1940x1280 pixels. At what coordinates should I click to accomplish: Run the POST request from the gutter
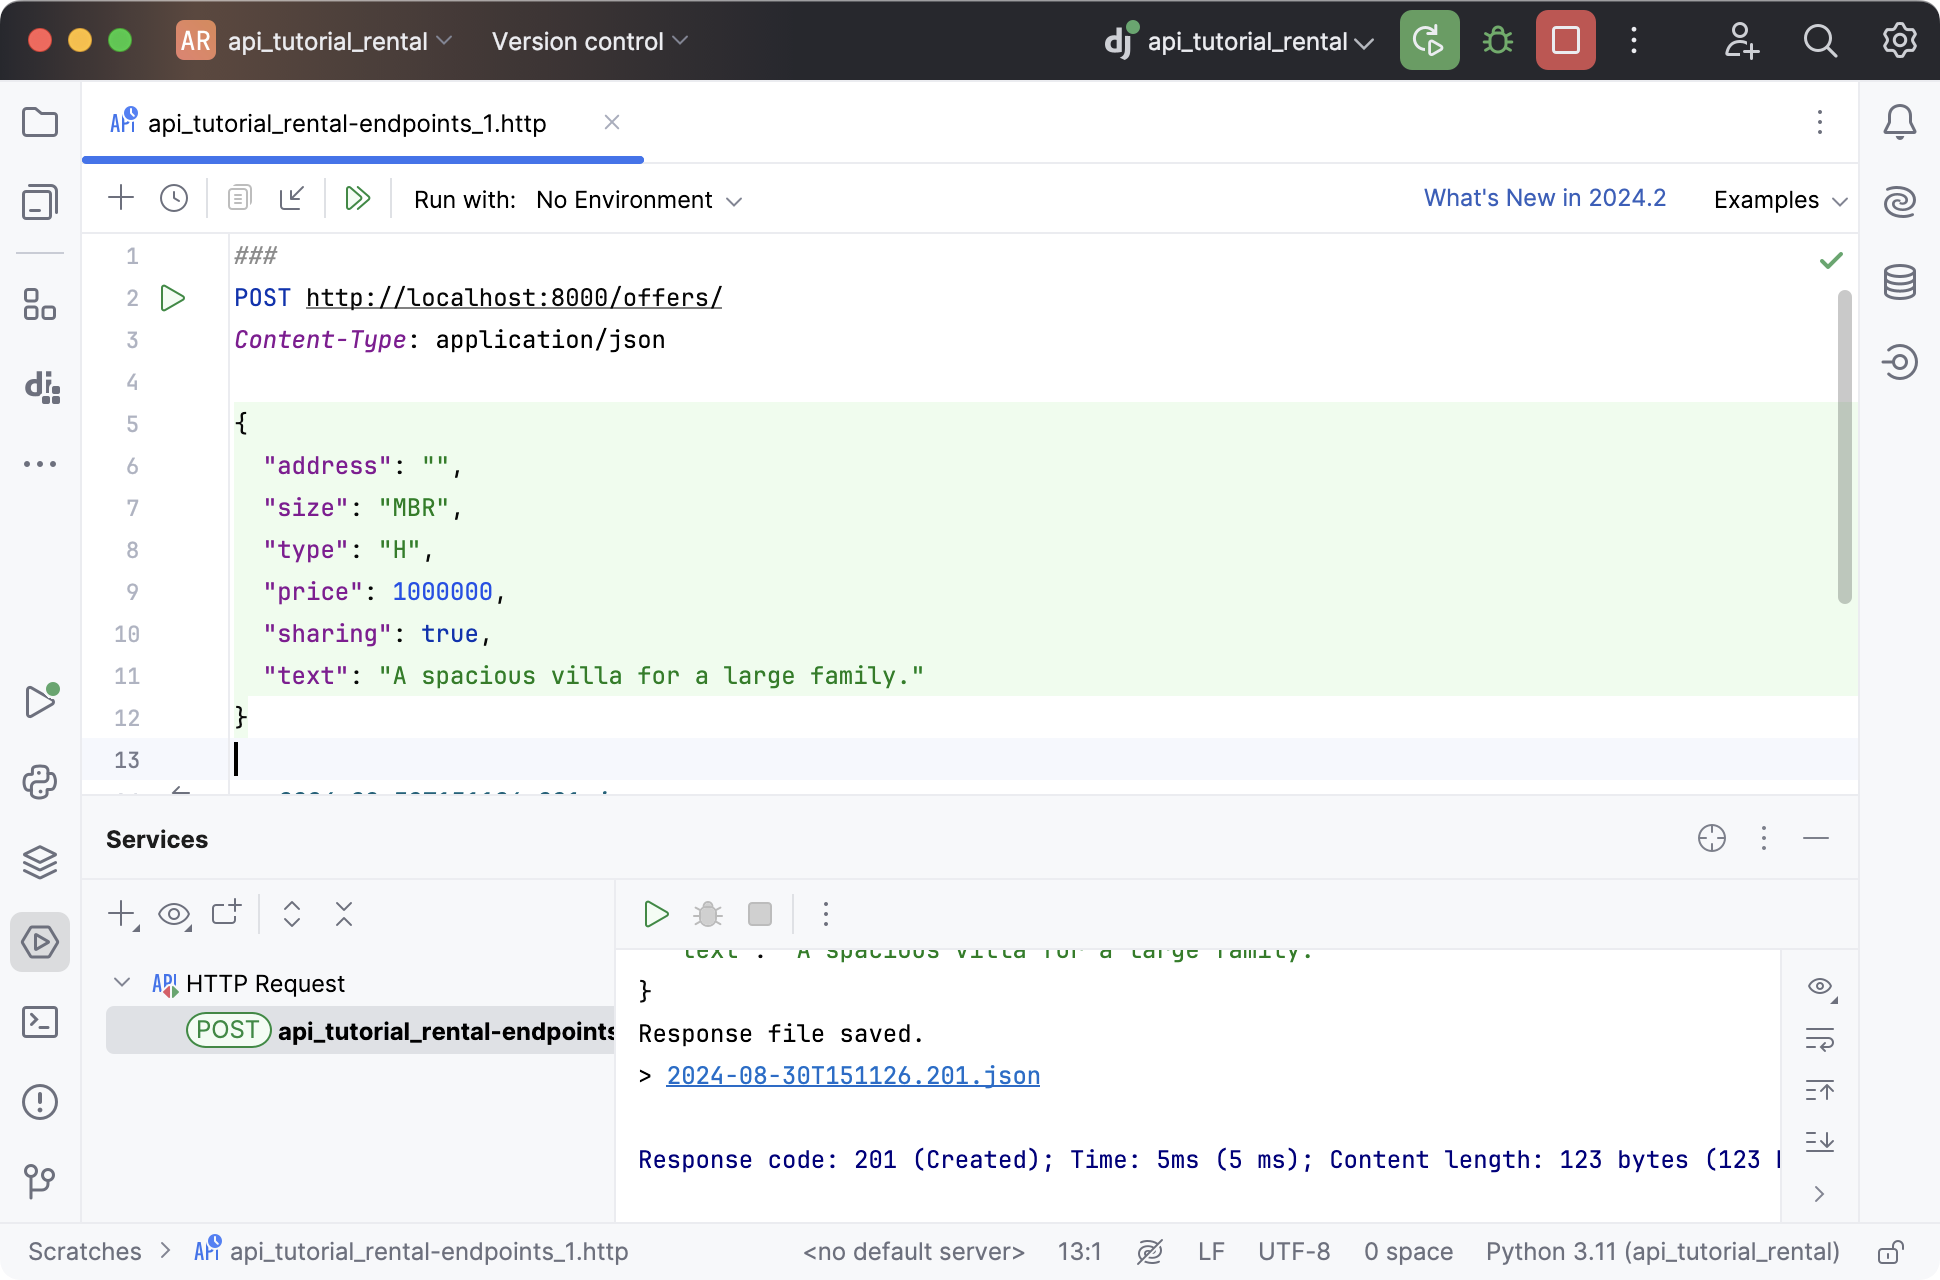173,298
